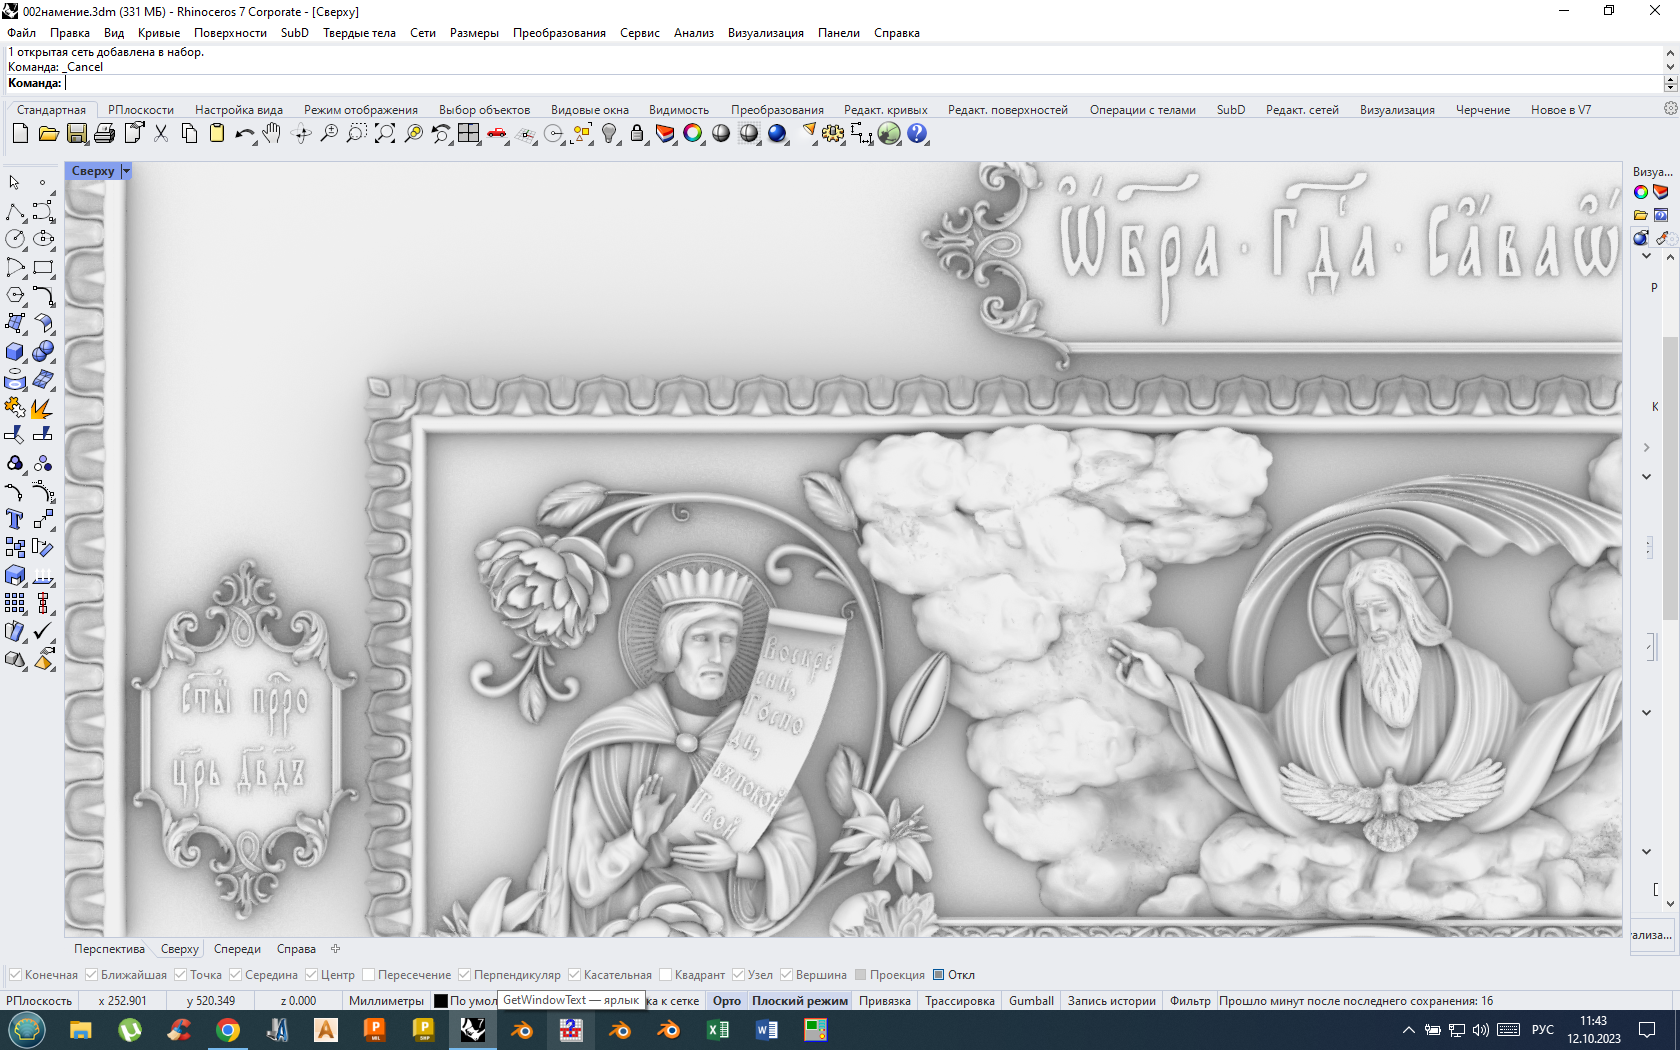Open the Поверхности menu

(x=230, y=33)
